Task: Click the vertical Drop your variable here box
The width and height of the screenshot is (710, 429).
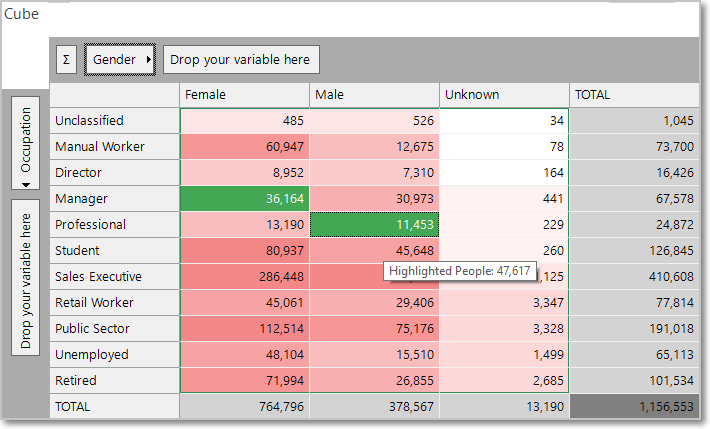Action: (x=25, y=278)
